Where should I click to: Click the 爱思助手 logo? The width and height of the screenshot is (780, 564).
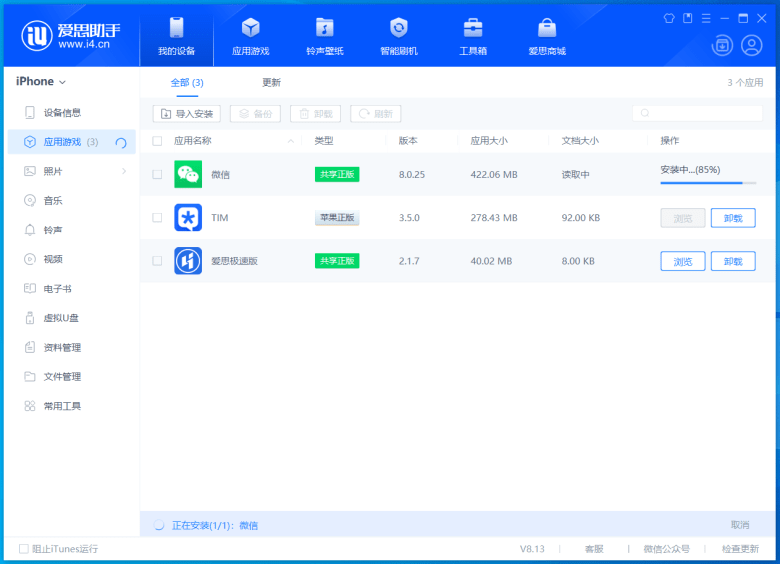(71, 36)
